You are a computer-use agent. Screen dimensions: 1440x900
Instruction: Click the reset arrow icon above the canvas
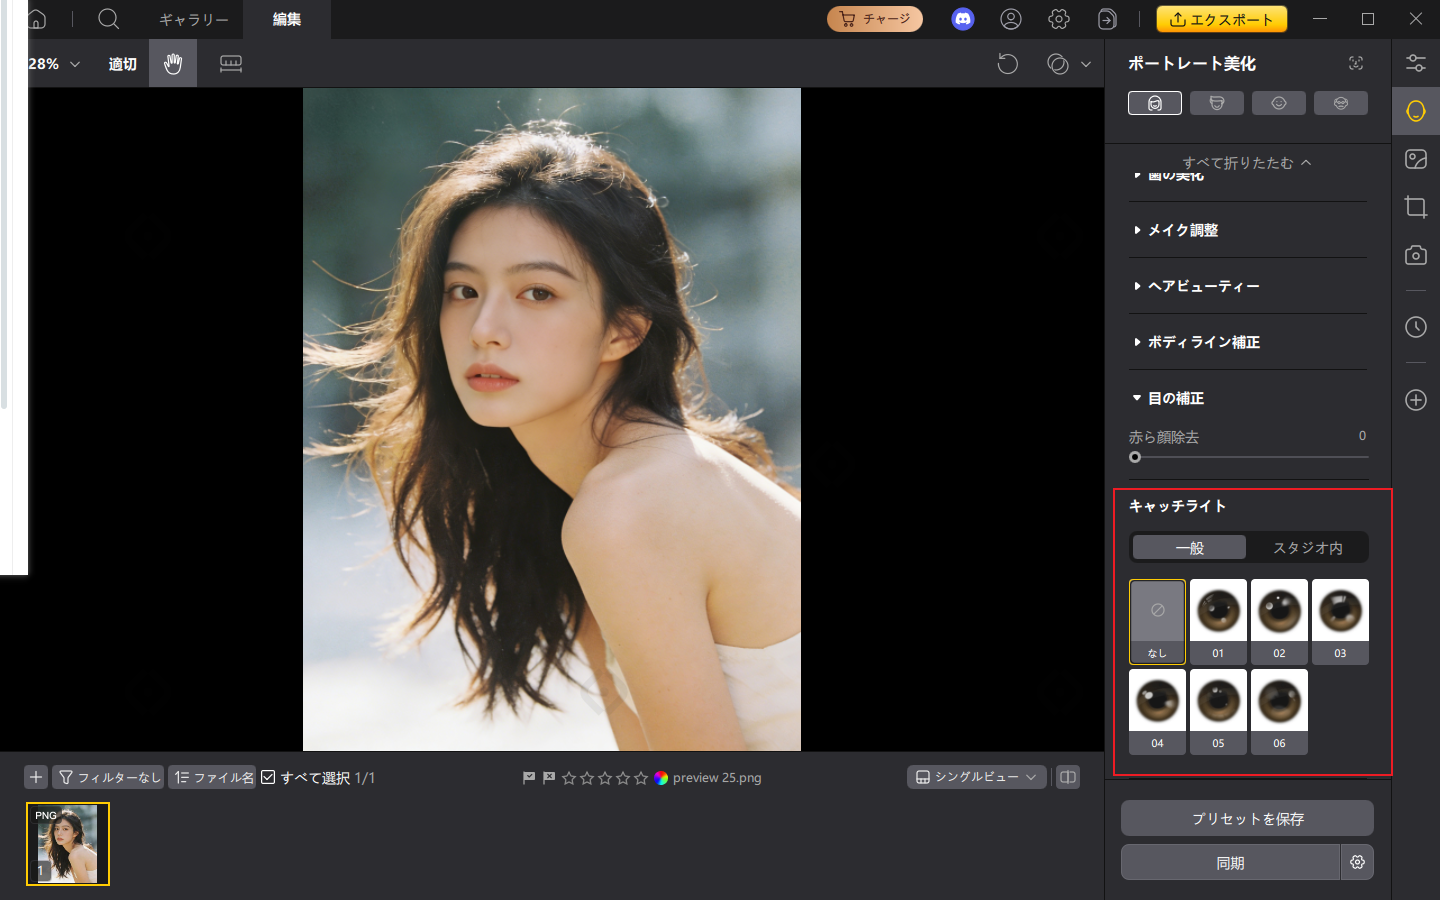[x=1007, y=63]
